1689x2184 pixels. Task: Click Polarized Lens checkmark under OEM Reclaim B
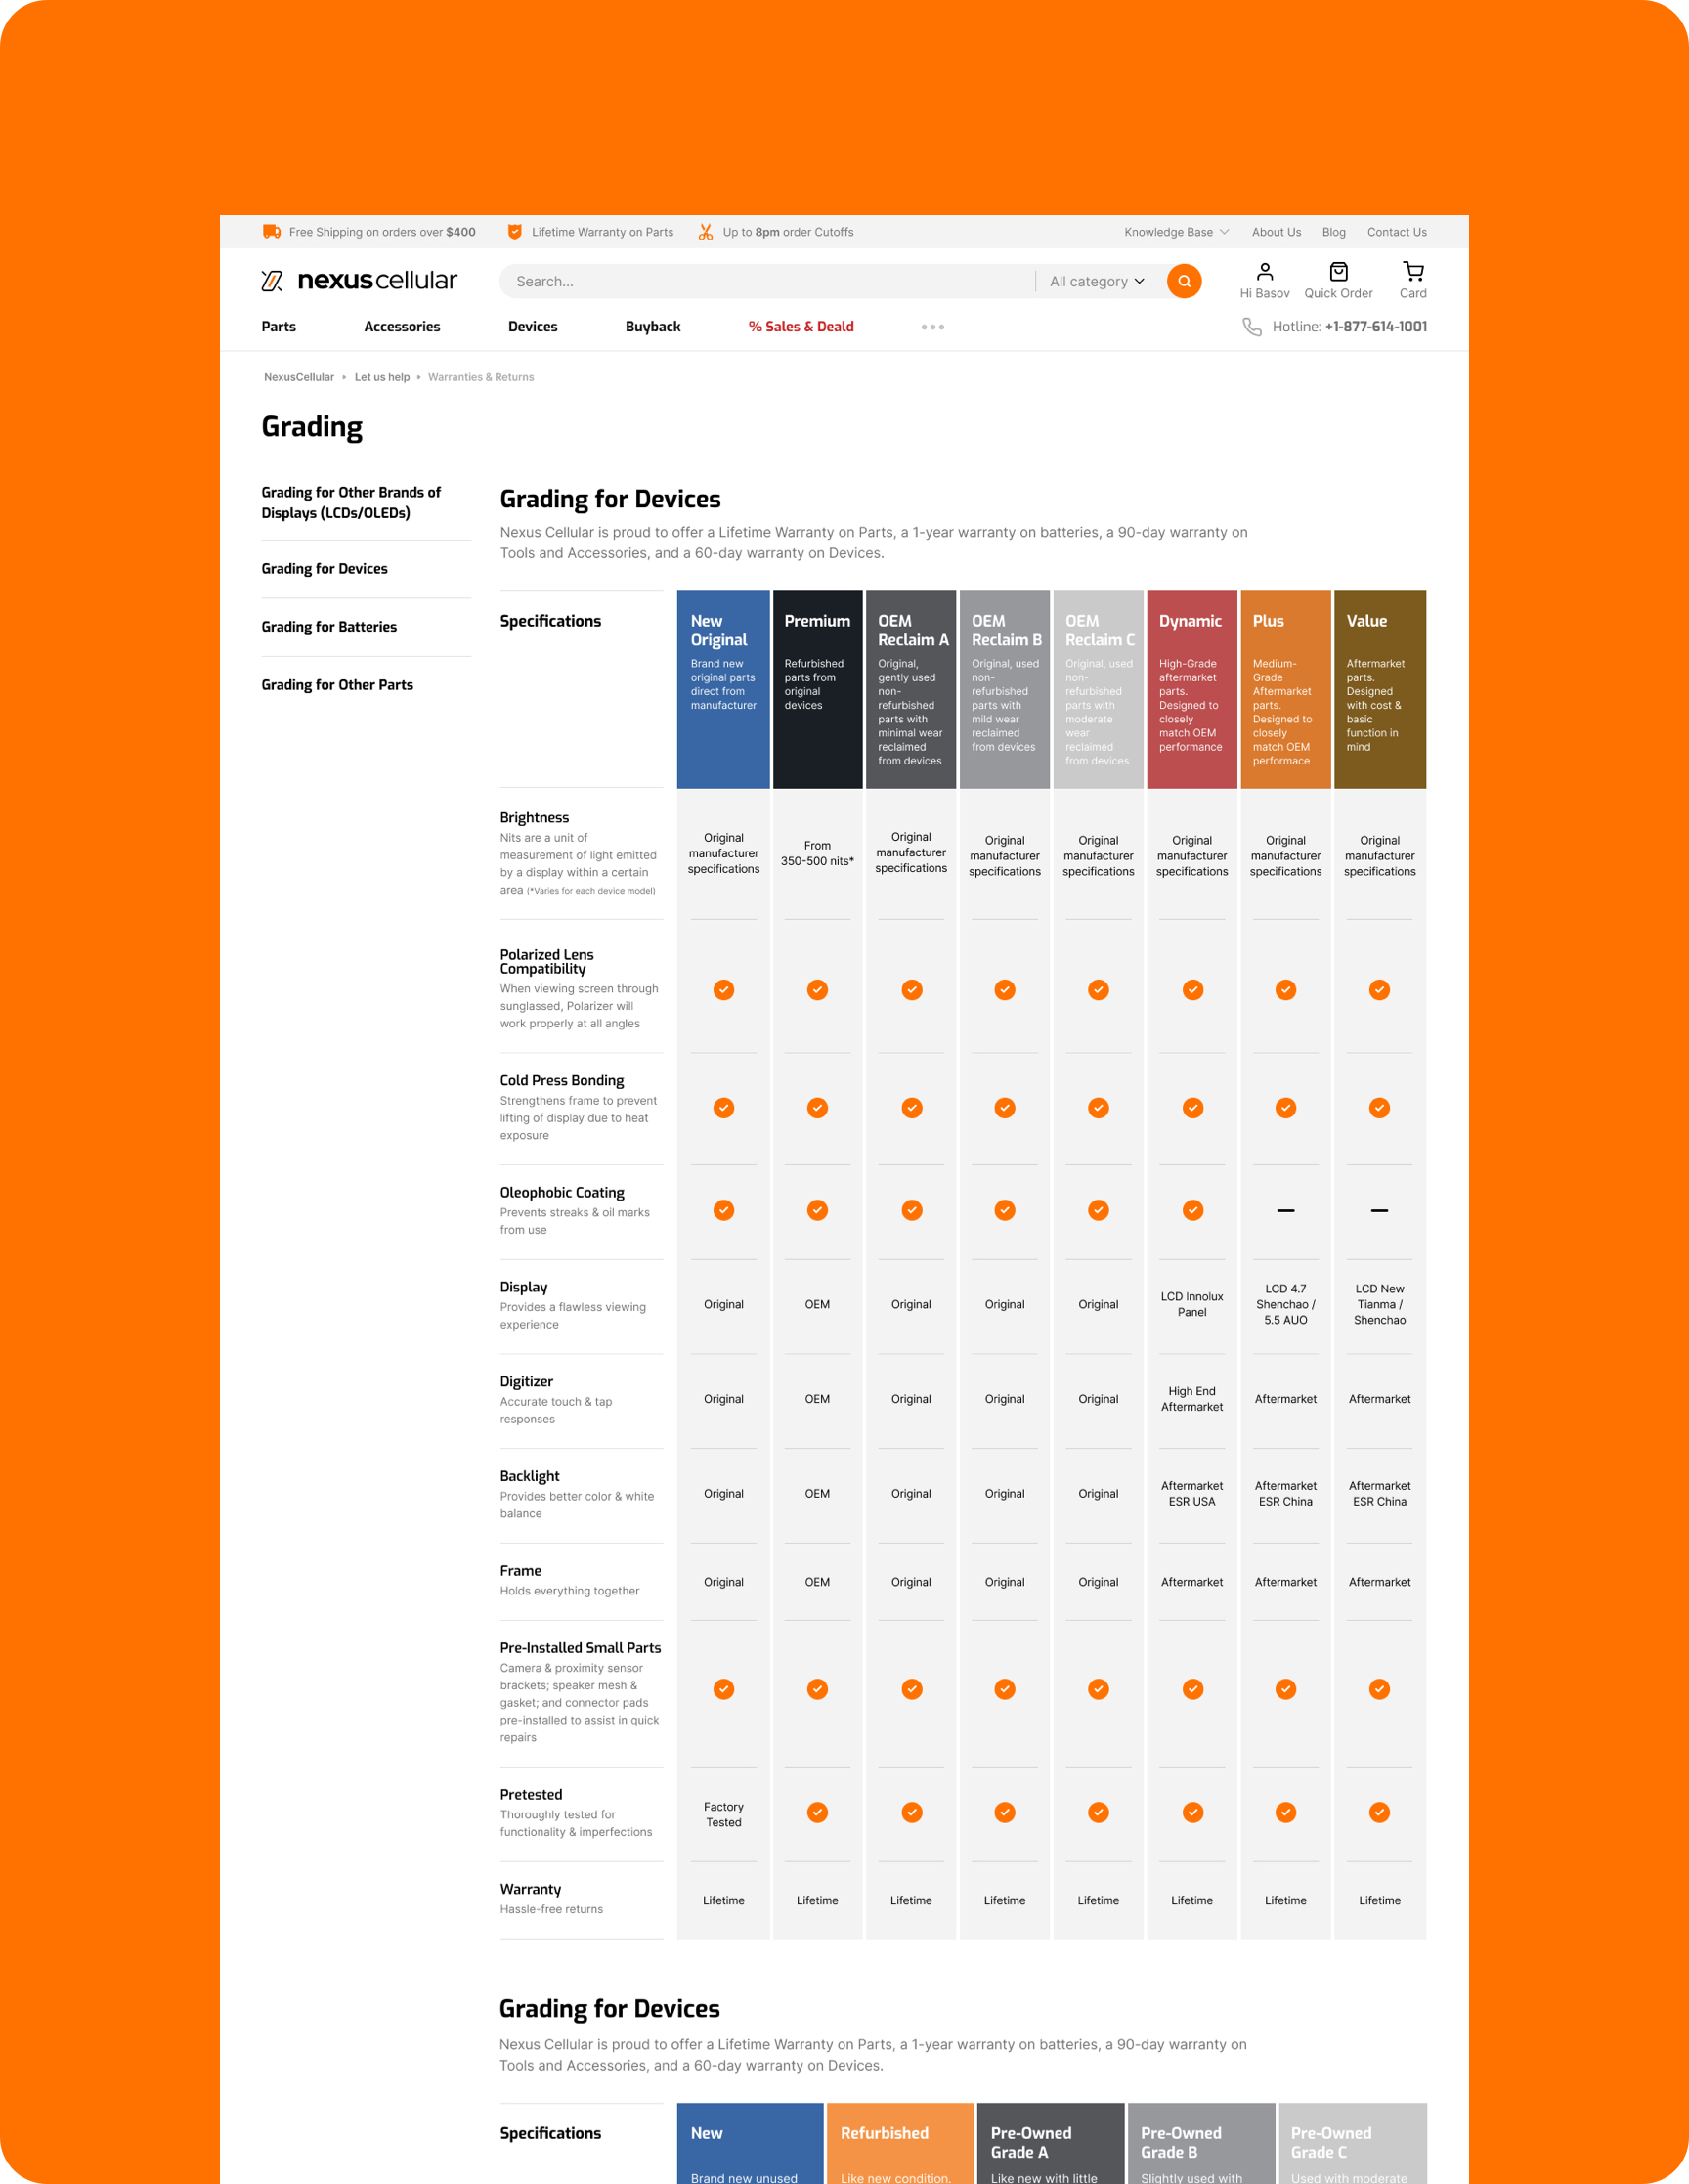click(1005, 990)
